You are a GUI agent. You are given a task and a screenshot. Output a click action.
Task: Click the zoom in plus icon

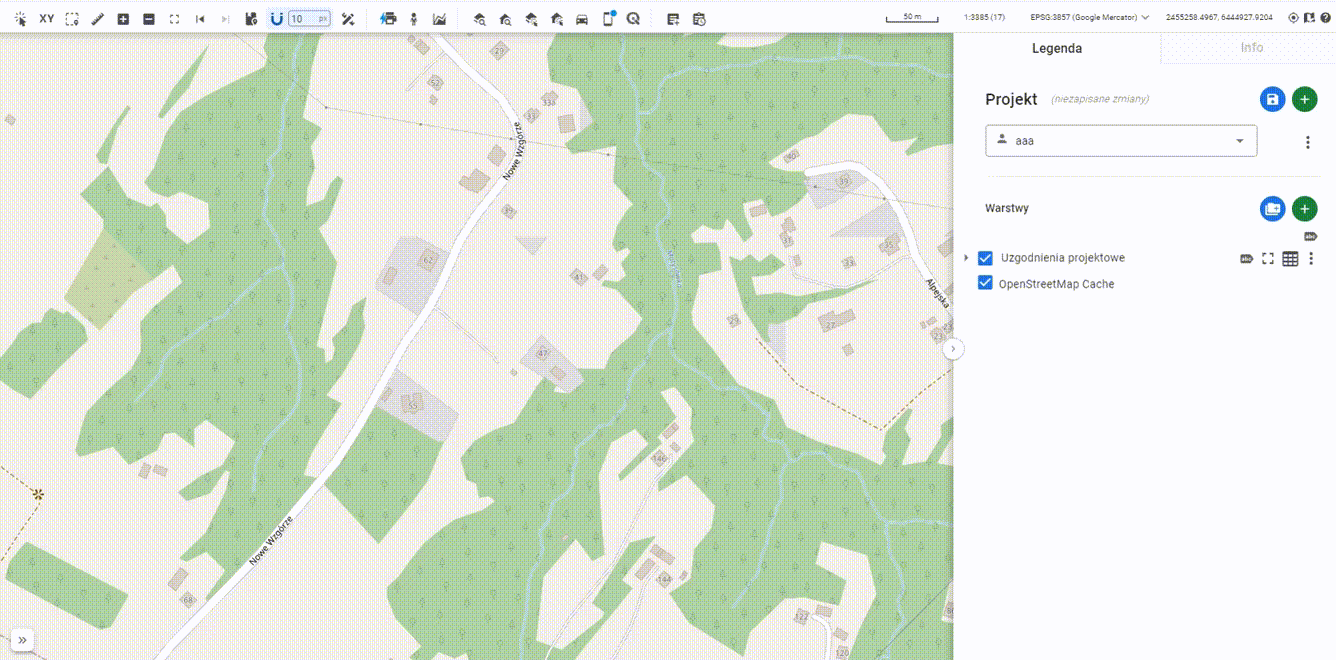coord(123,19)
